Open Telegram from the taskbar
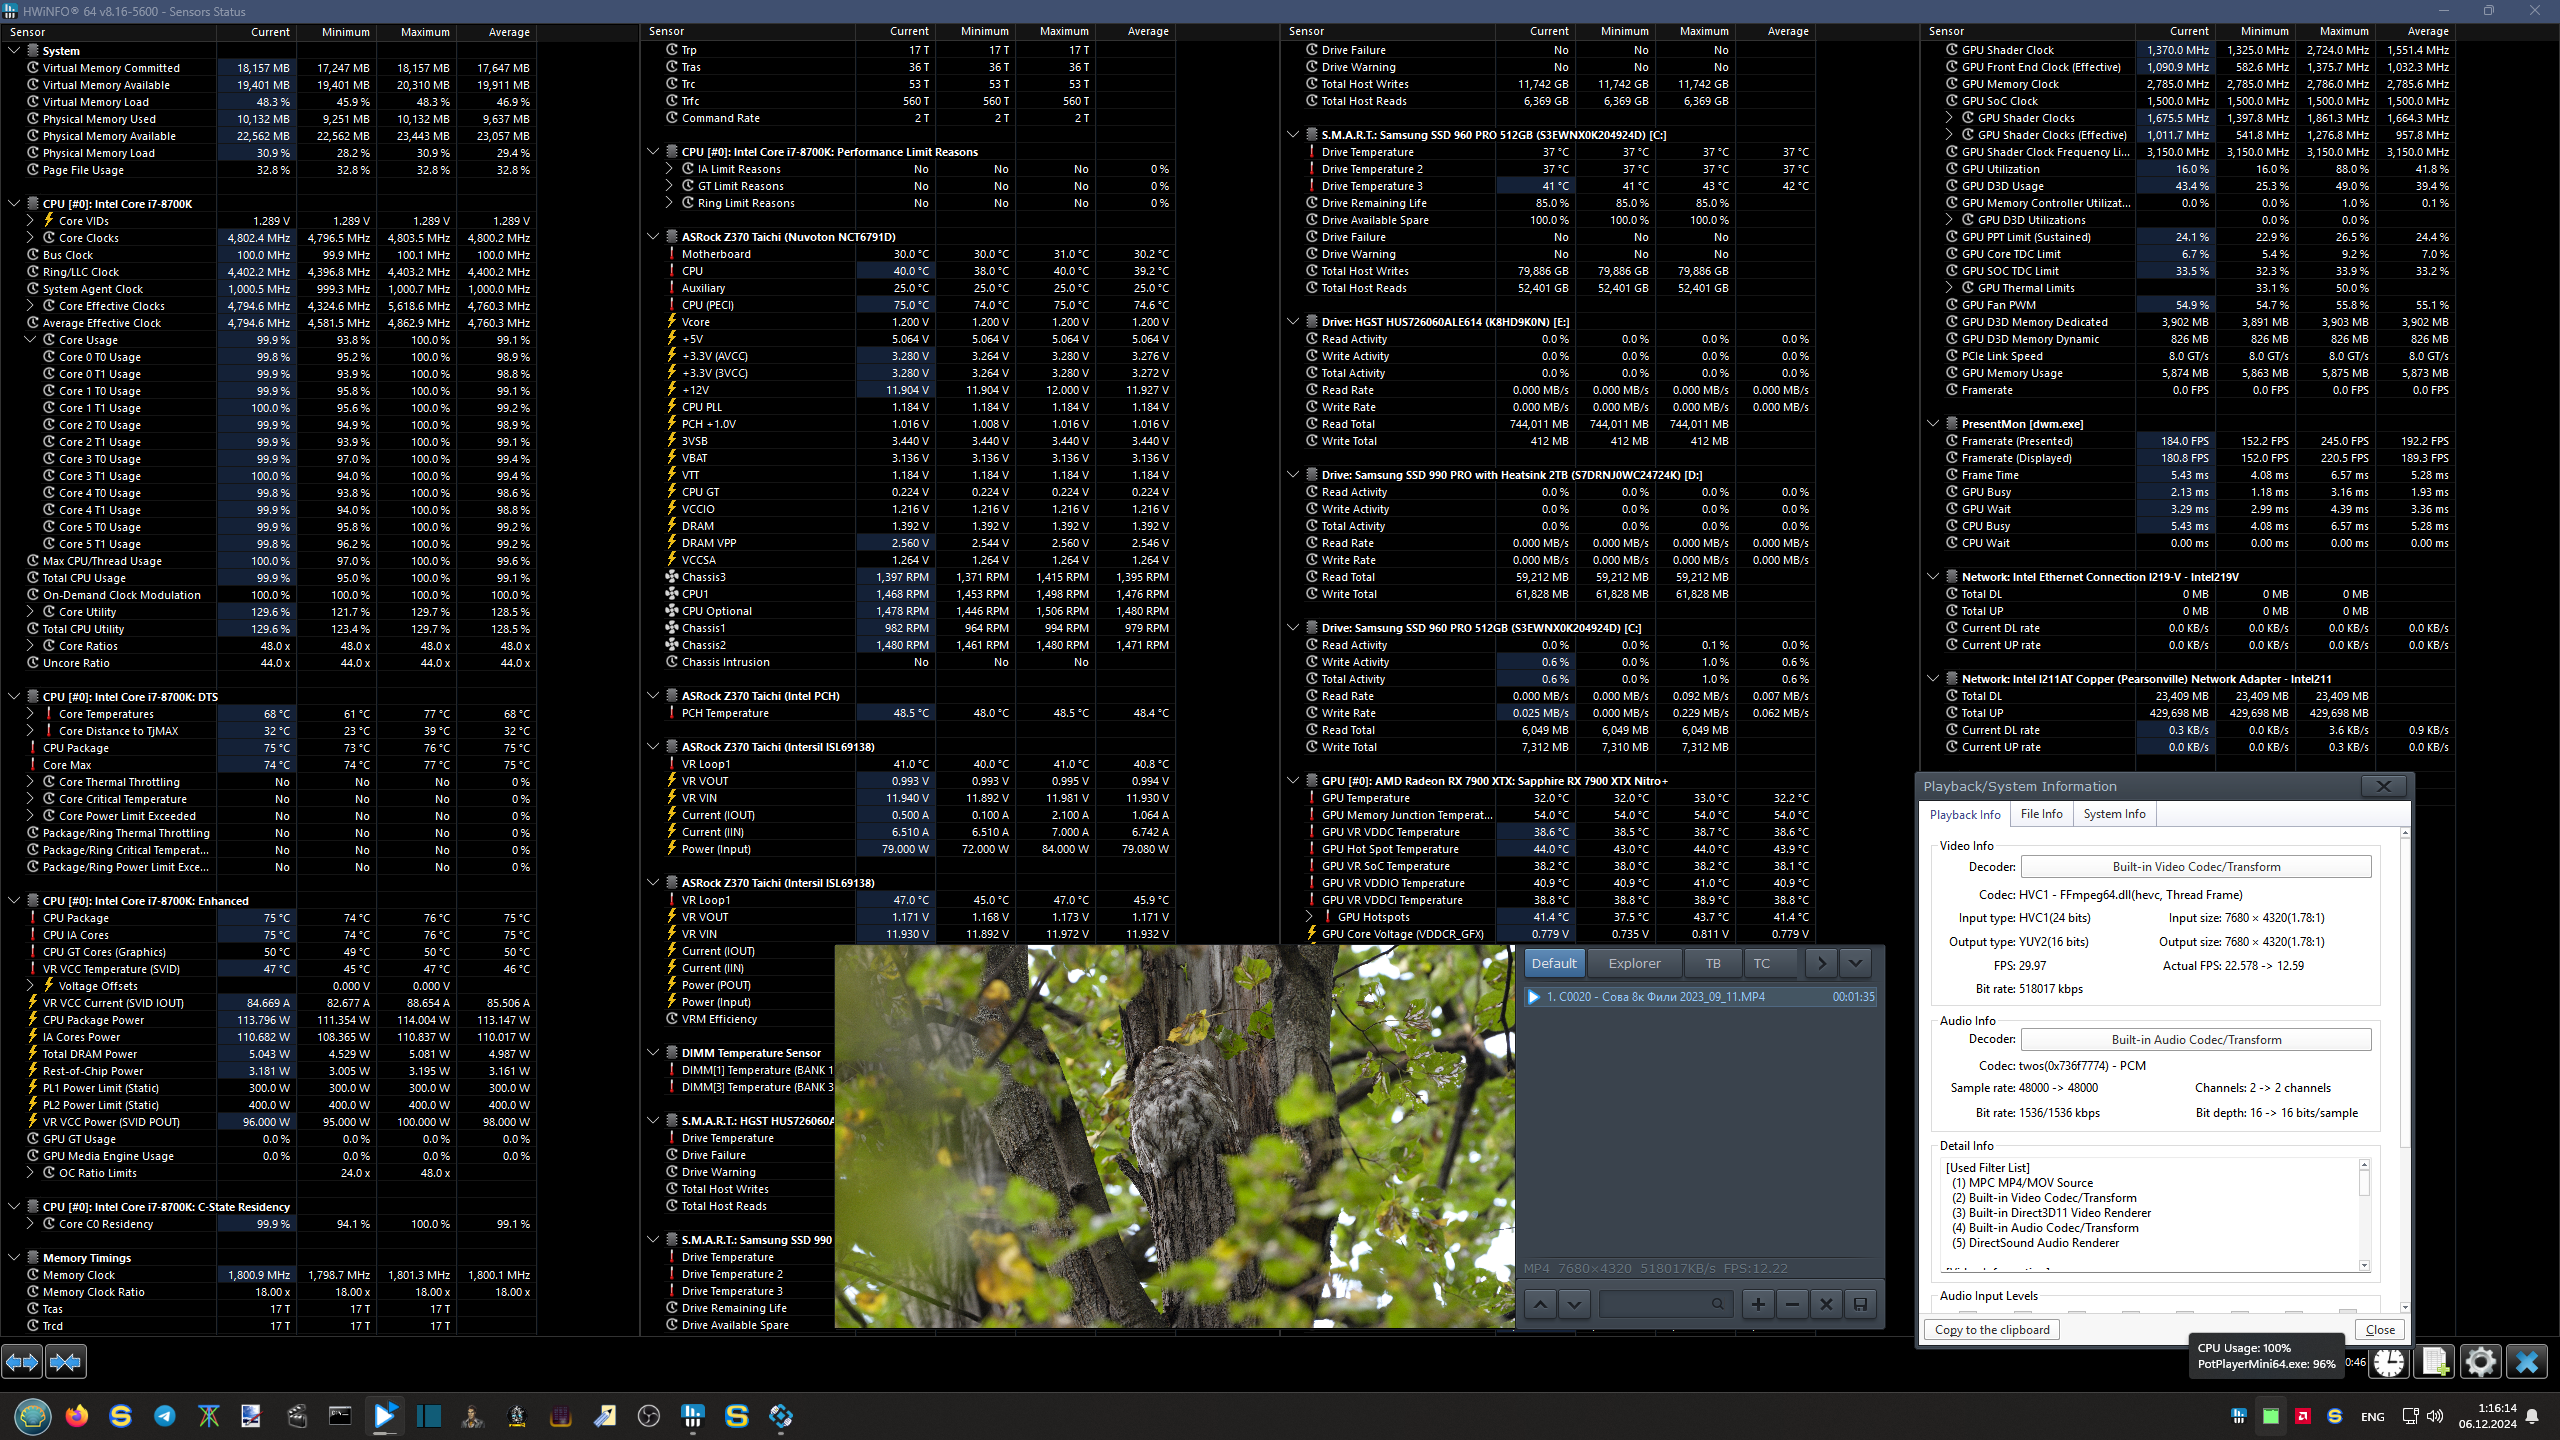This screenshot has width=2560, height=1440. click(x=165, y=1416)
